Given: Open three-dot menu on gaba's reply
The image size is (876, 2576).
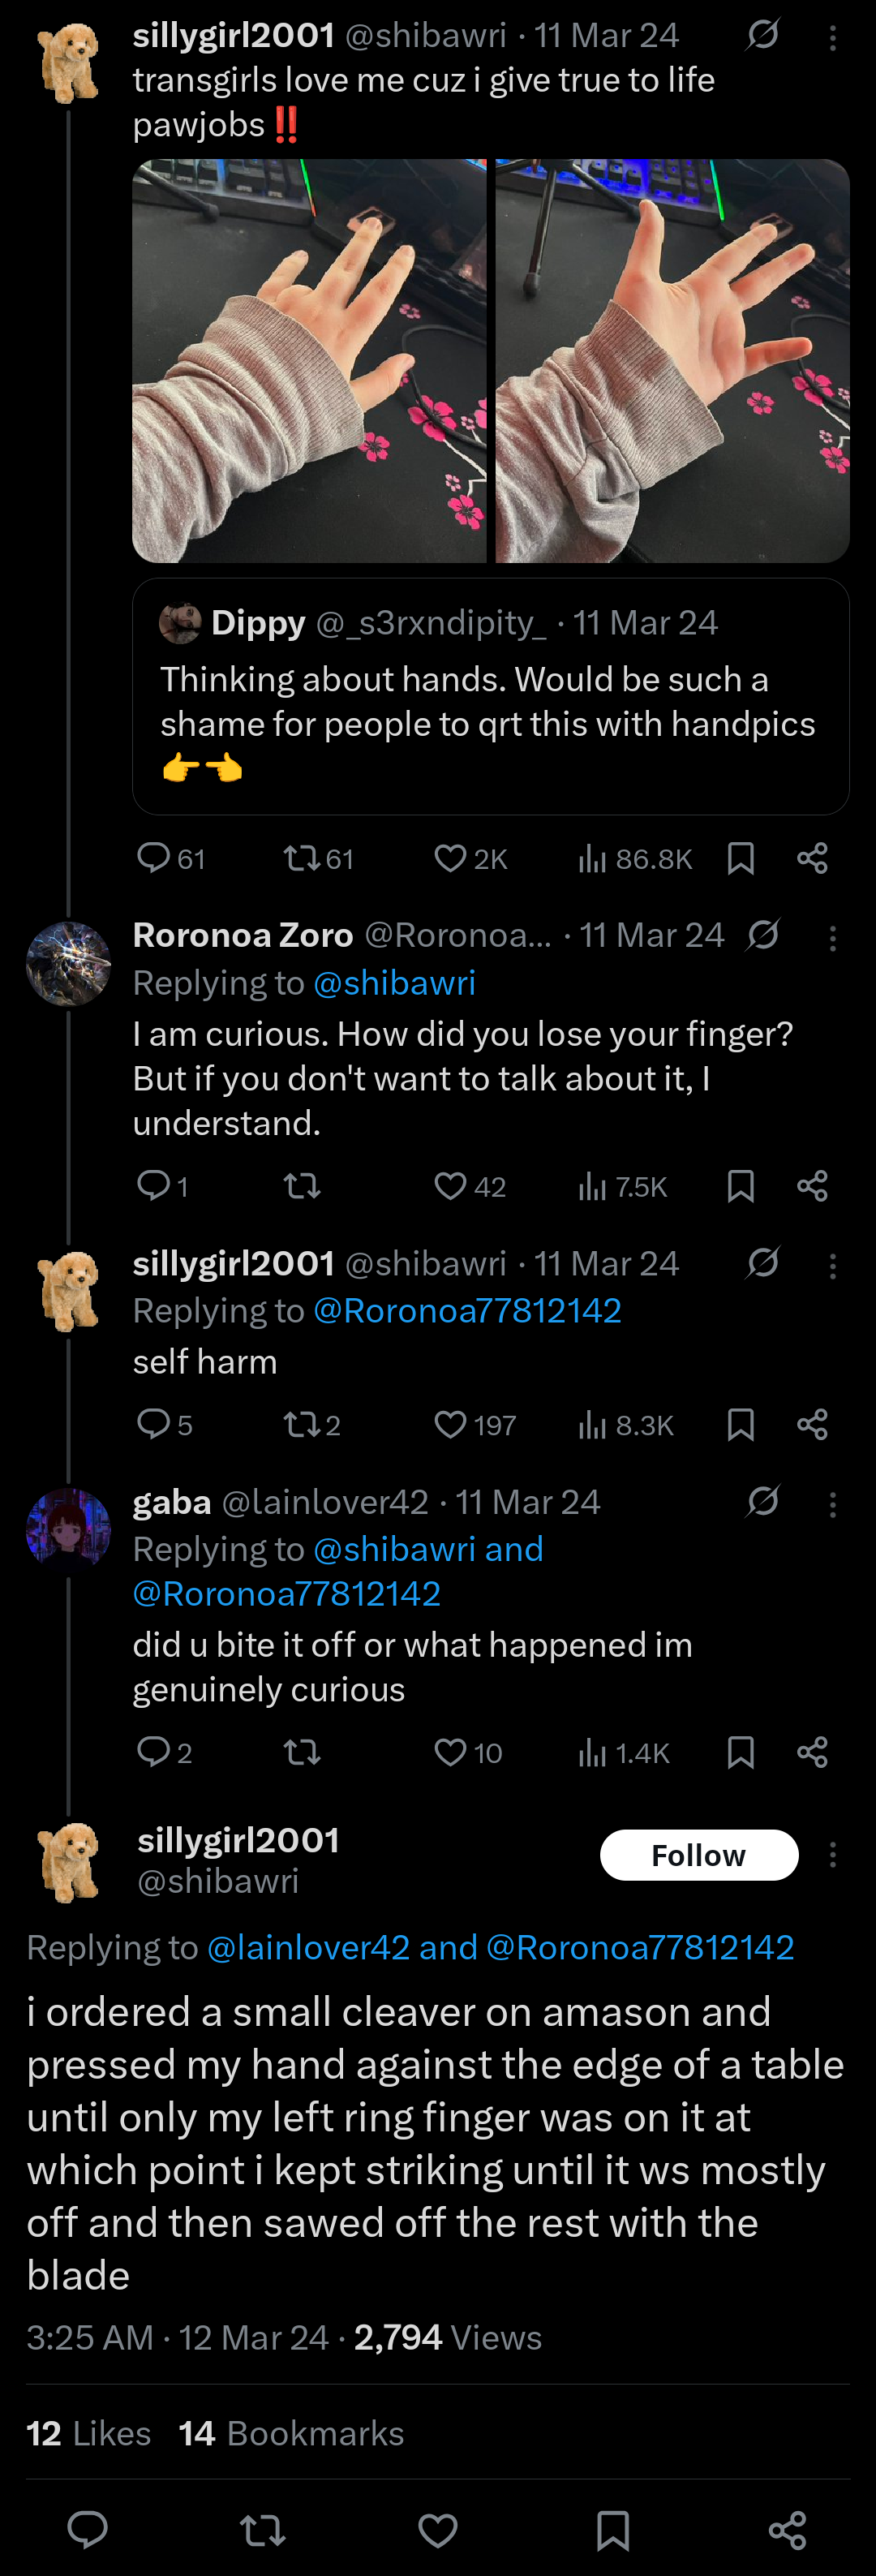Looking at the screenshot, I should click(x=832, y=1504).
